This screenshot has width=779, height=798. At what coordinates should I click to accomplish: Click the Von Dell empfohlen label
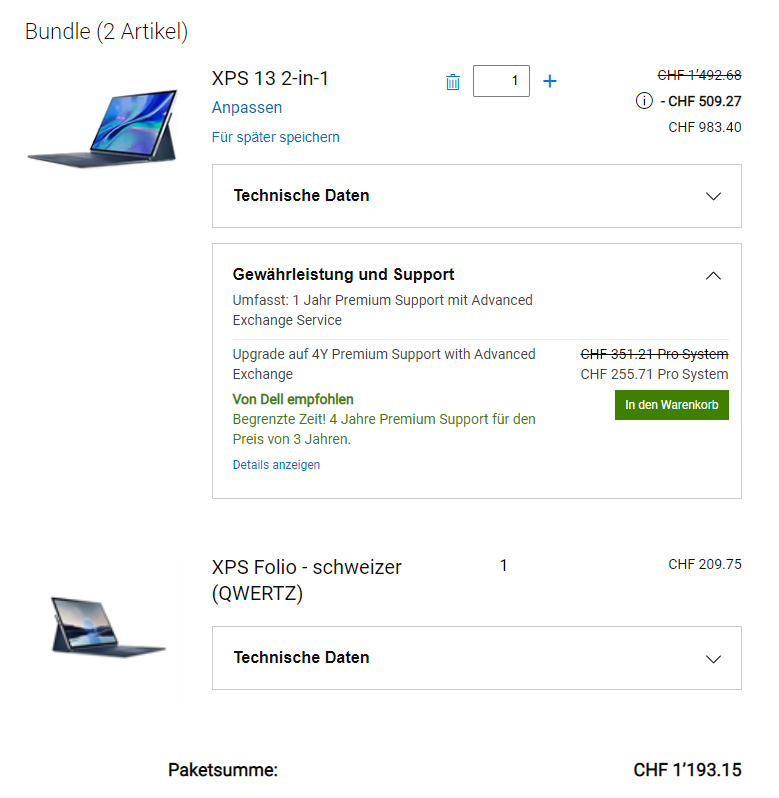[293, 399]
